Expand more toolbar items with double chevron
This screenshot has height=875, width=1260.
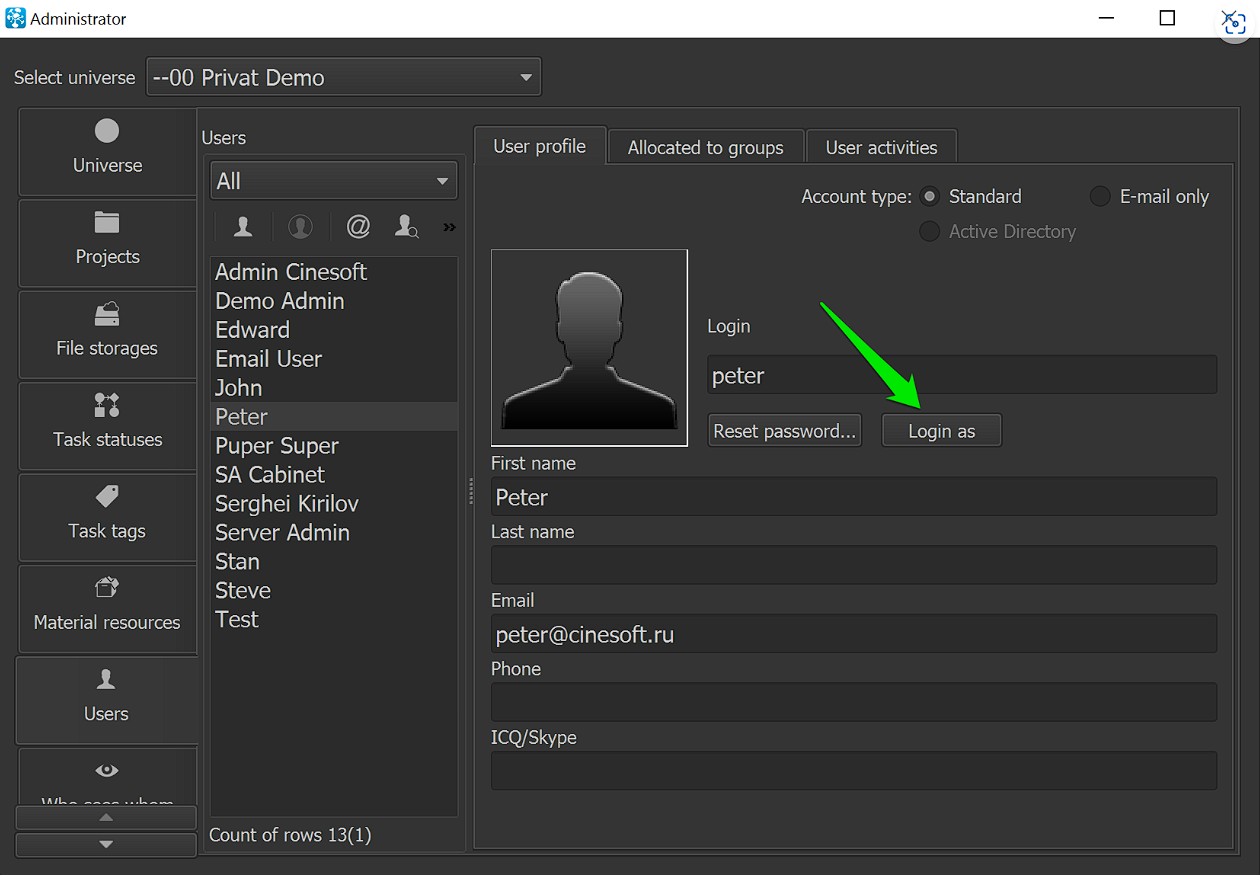coord(449,227)
